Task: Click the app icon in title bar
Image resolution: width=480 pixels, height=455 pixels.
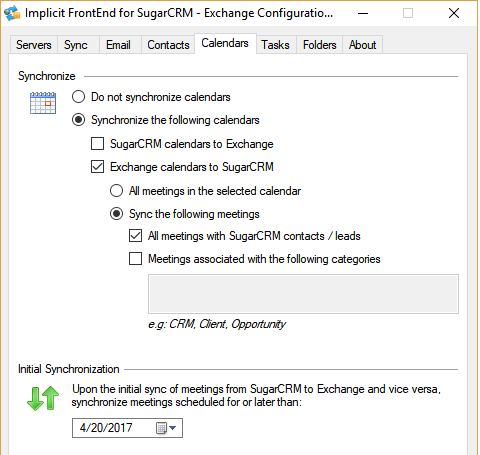Action: tap(12, 13)
